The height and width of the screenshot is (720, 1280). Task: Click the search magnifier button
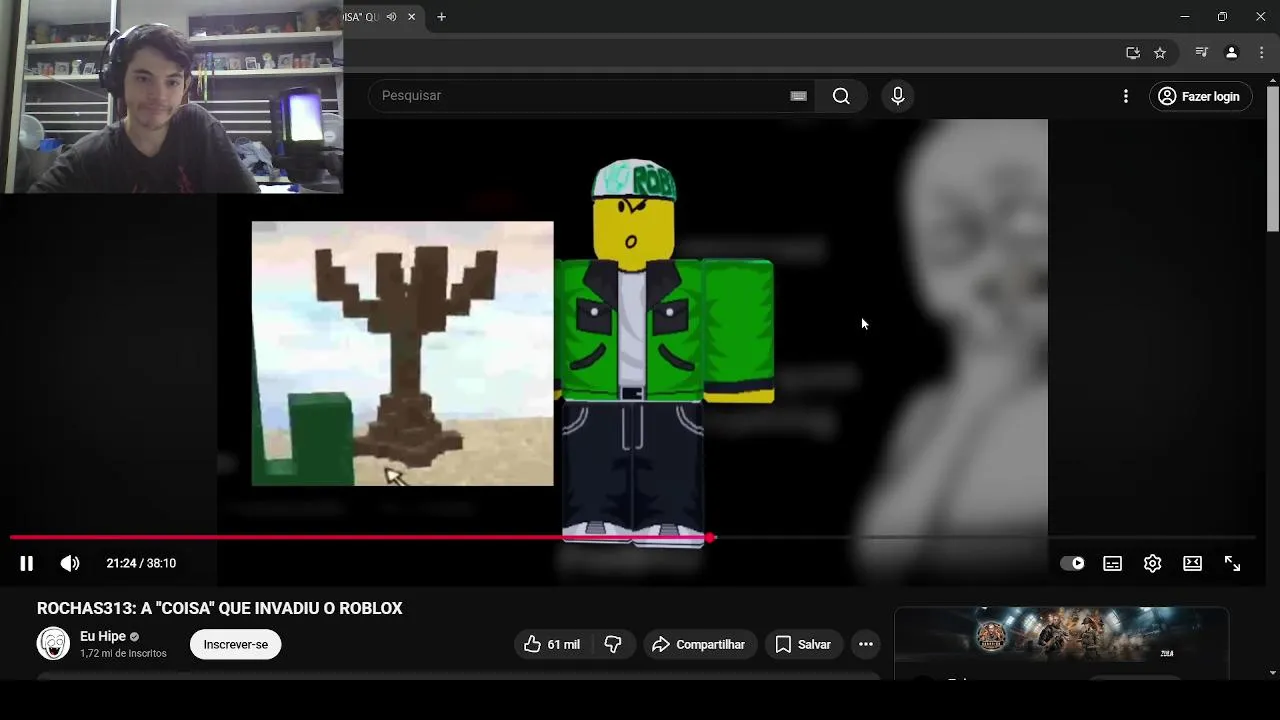[841, 96]
